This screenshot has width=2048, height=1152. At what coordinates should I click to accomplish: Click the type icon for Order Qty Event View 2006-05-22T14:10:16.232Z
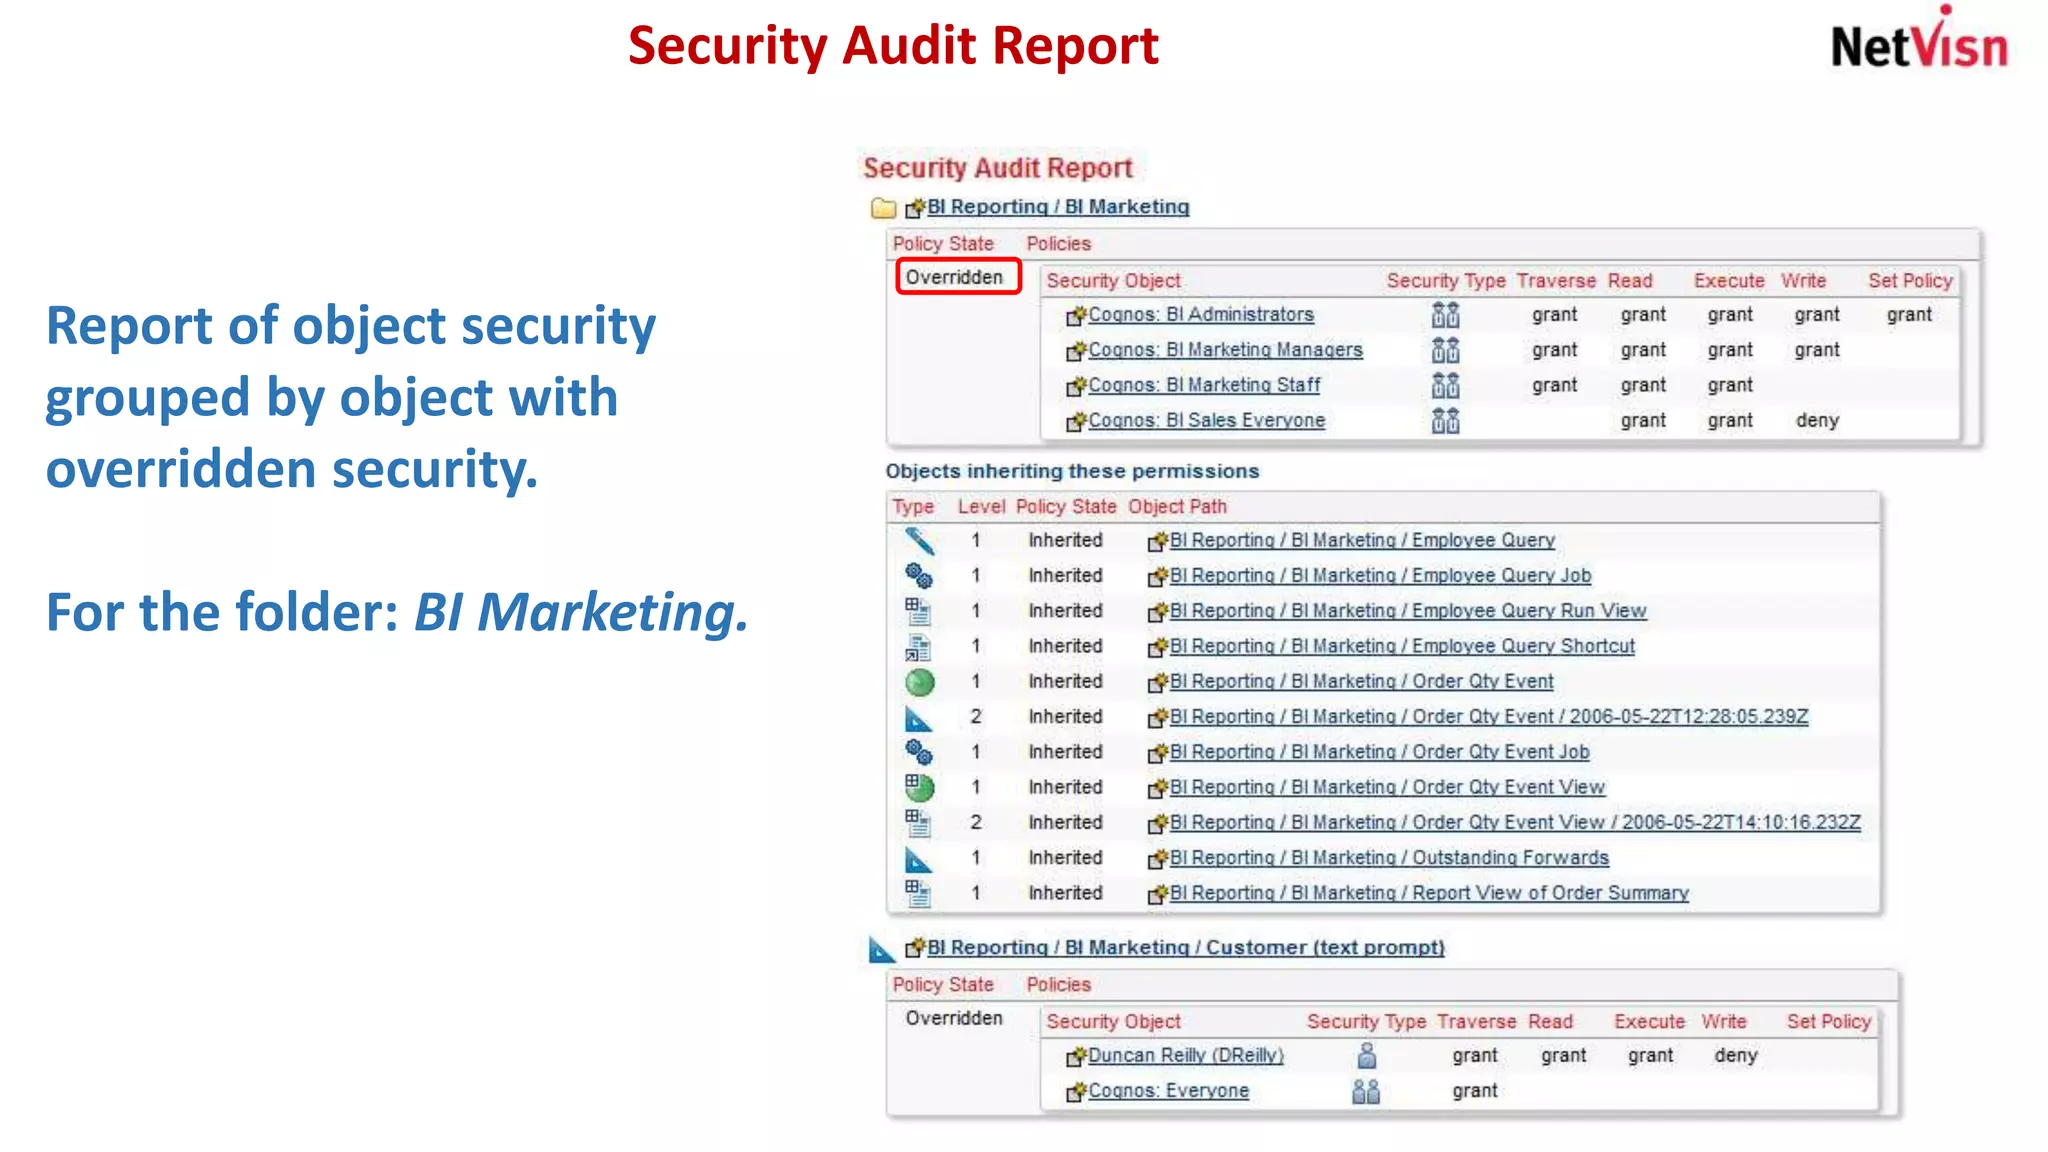pos(918,823)
